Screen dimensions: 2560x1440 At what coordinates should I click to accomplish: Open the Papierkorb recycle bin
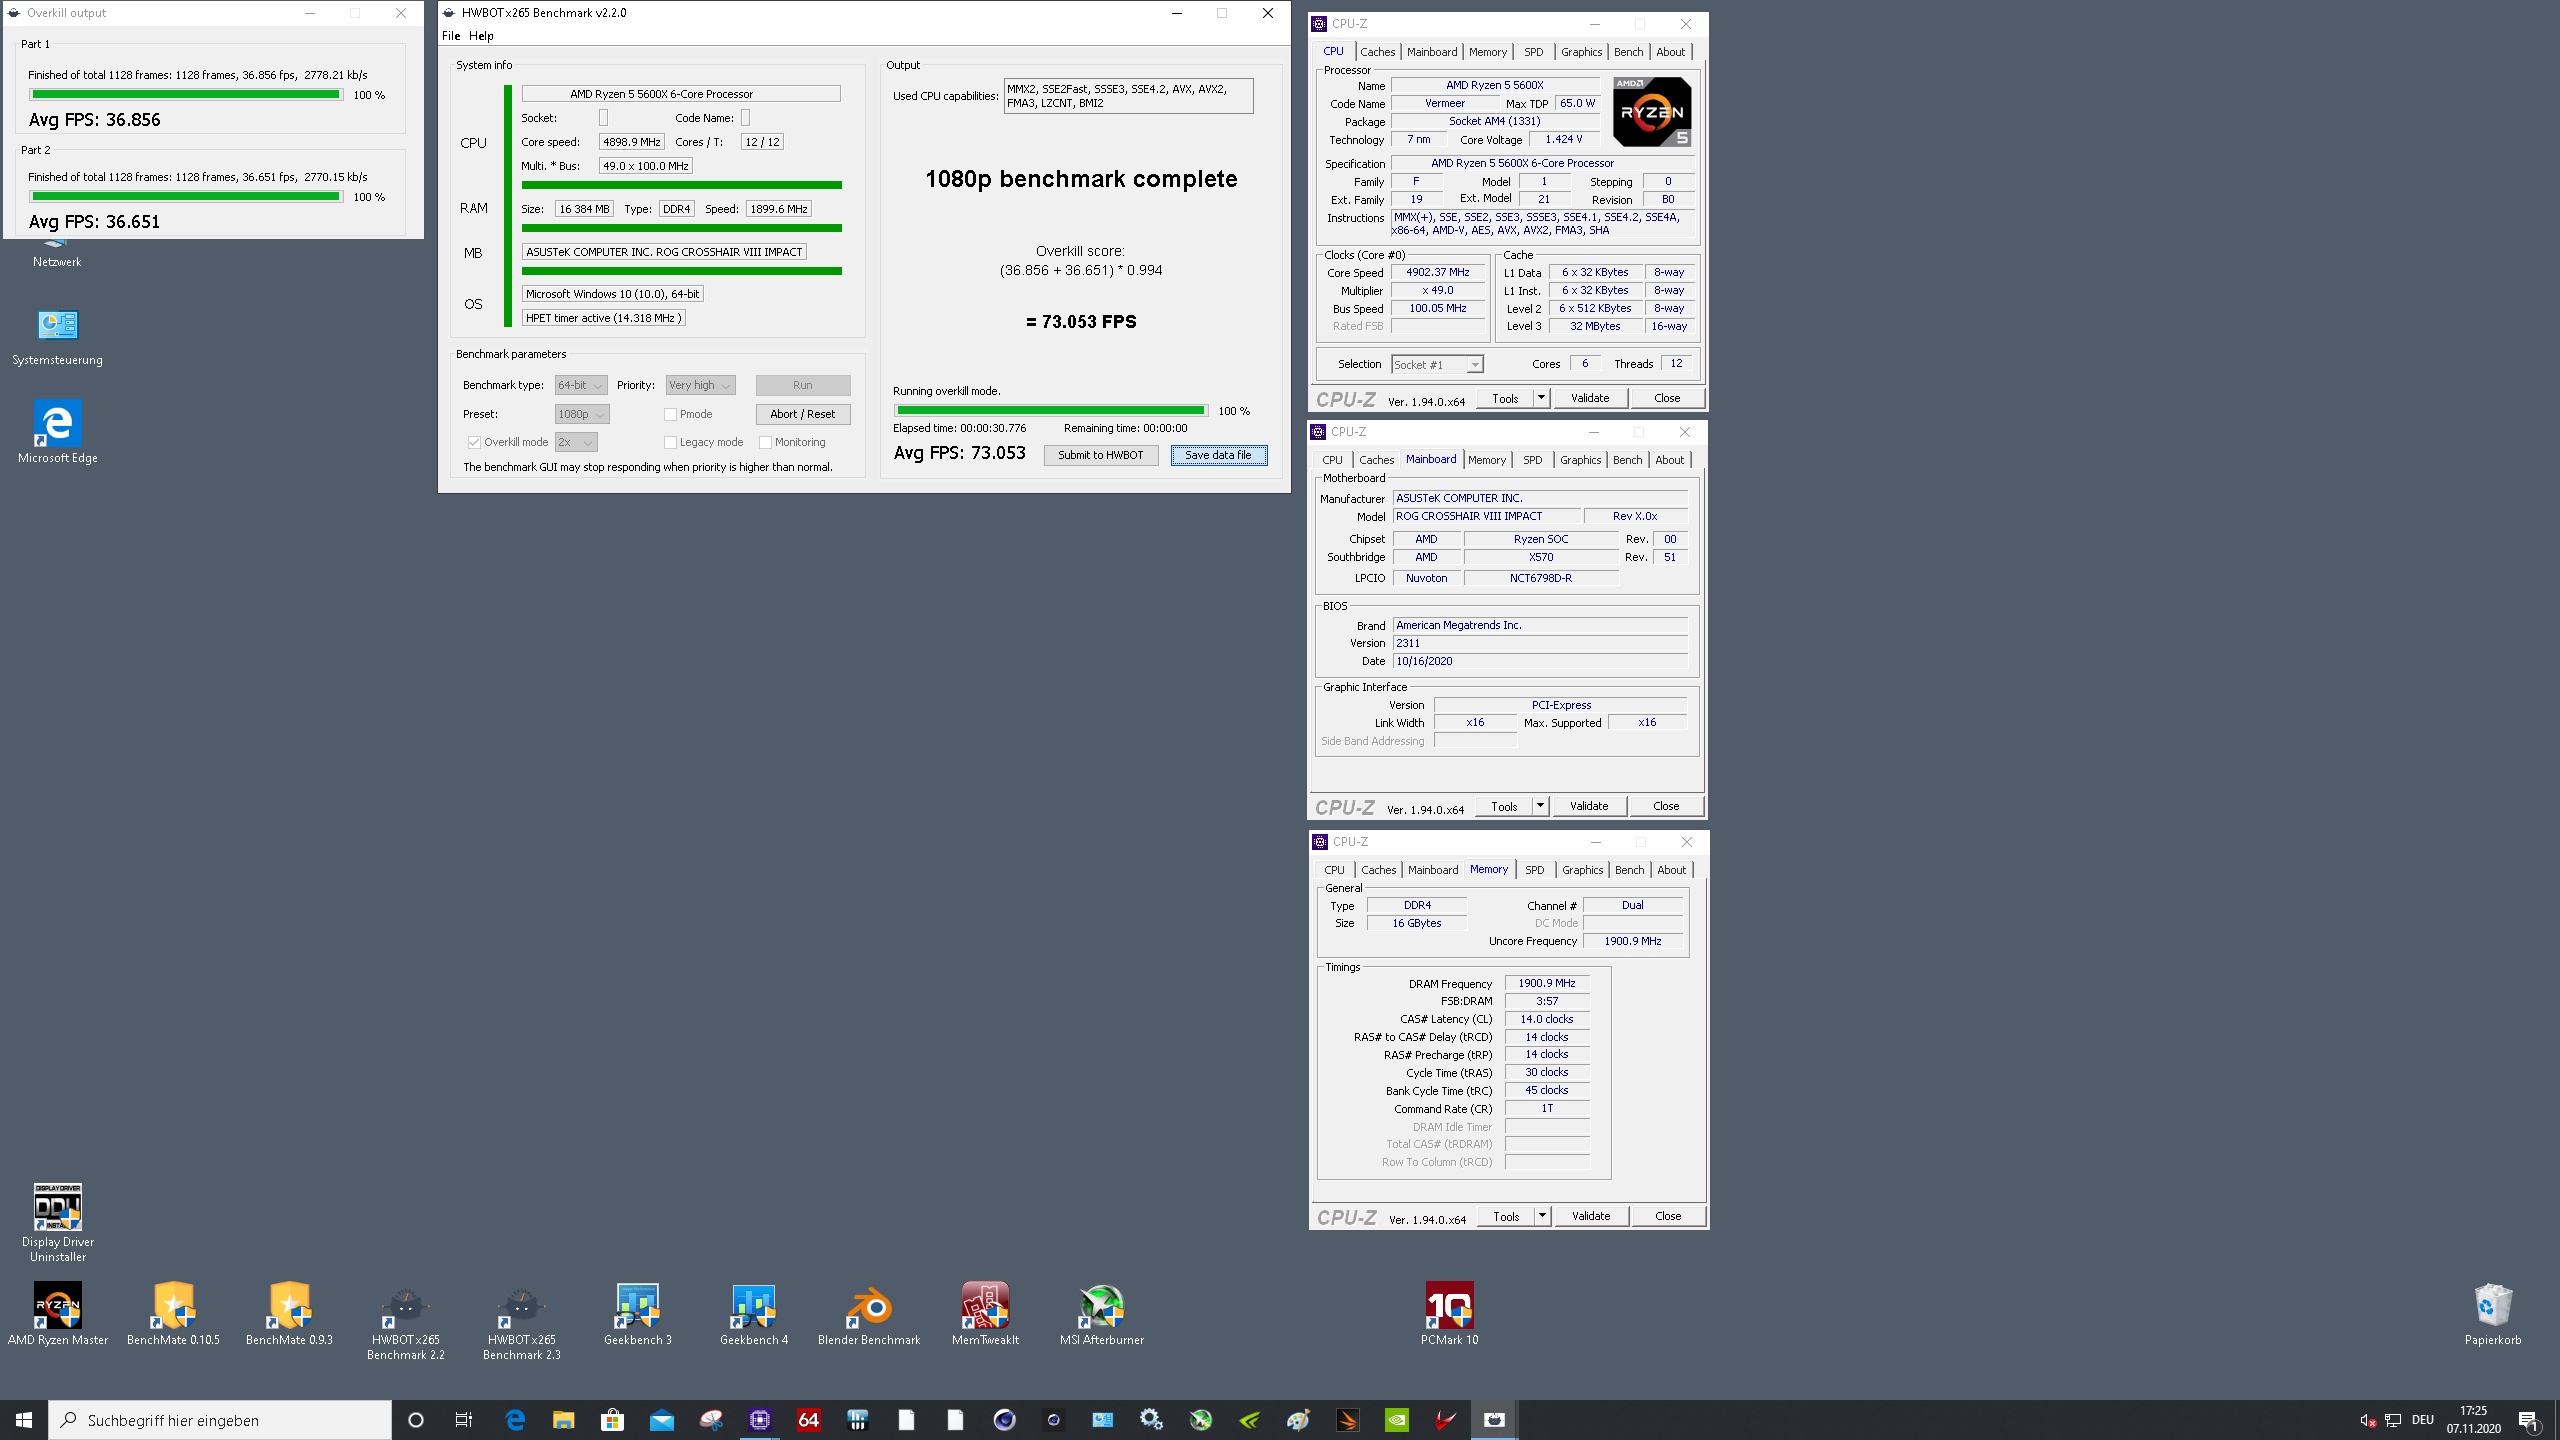[2492, 1314]
